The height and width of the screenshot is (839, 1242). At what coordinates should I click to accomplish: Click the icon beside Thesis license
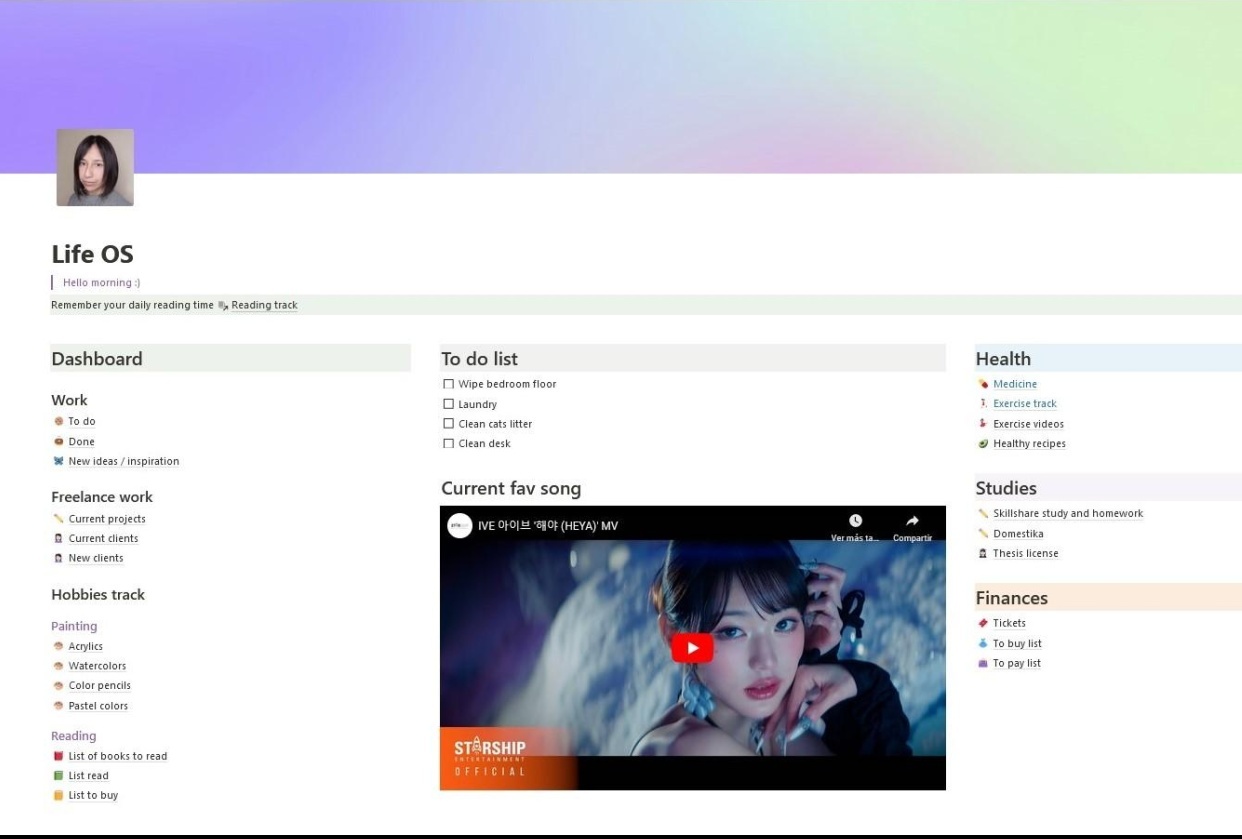click(983, 554)
